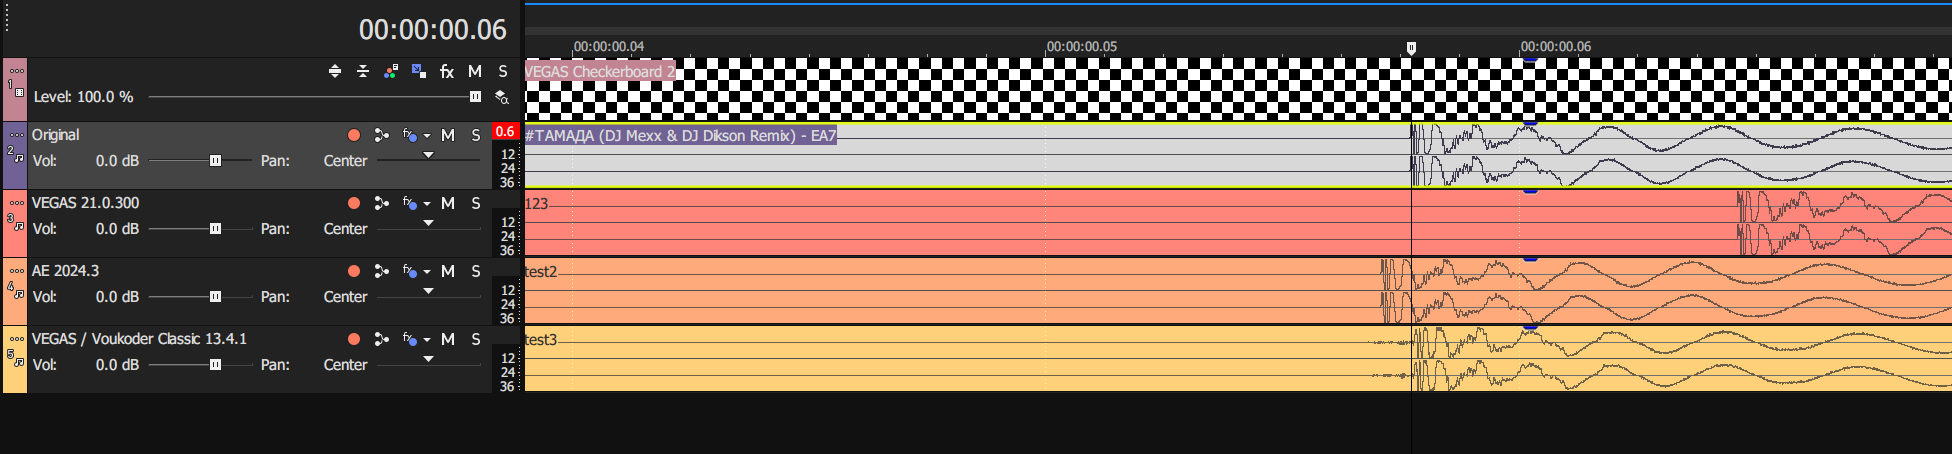Open the more options dots on AE 2024.3 track
This screenshot has width=1952, height=454.
click(16, 271)
